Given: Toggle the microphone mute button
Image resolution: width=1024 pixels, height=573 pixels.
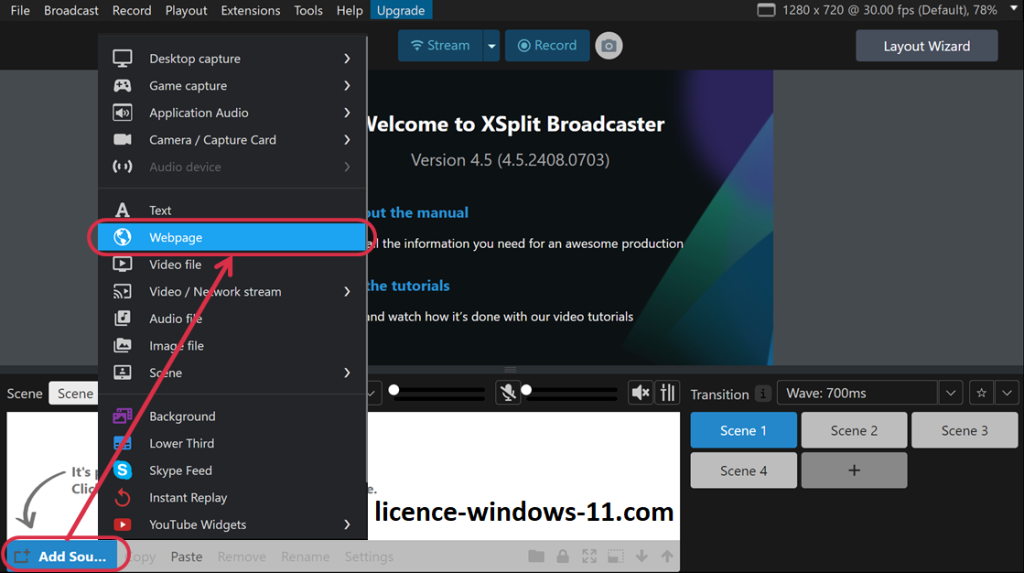Looking at the screenshot, I should pos(508,393).
